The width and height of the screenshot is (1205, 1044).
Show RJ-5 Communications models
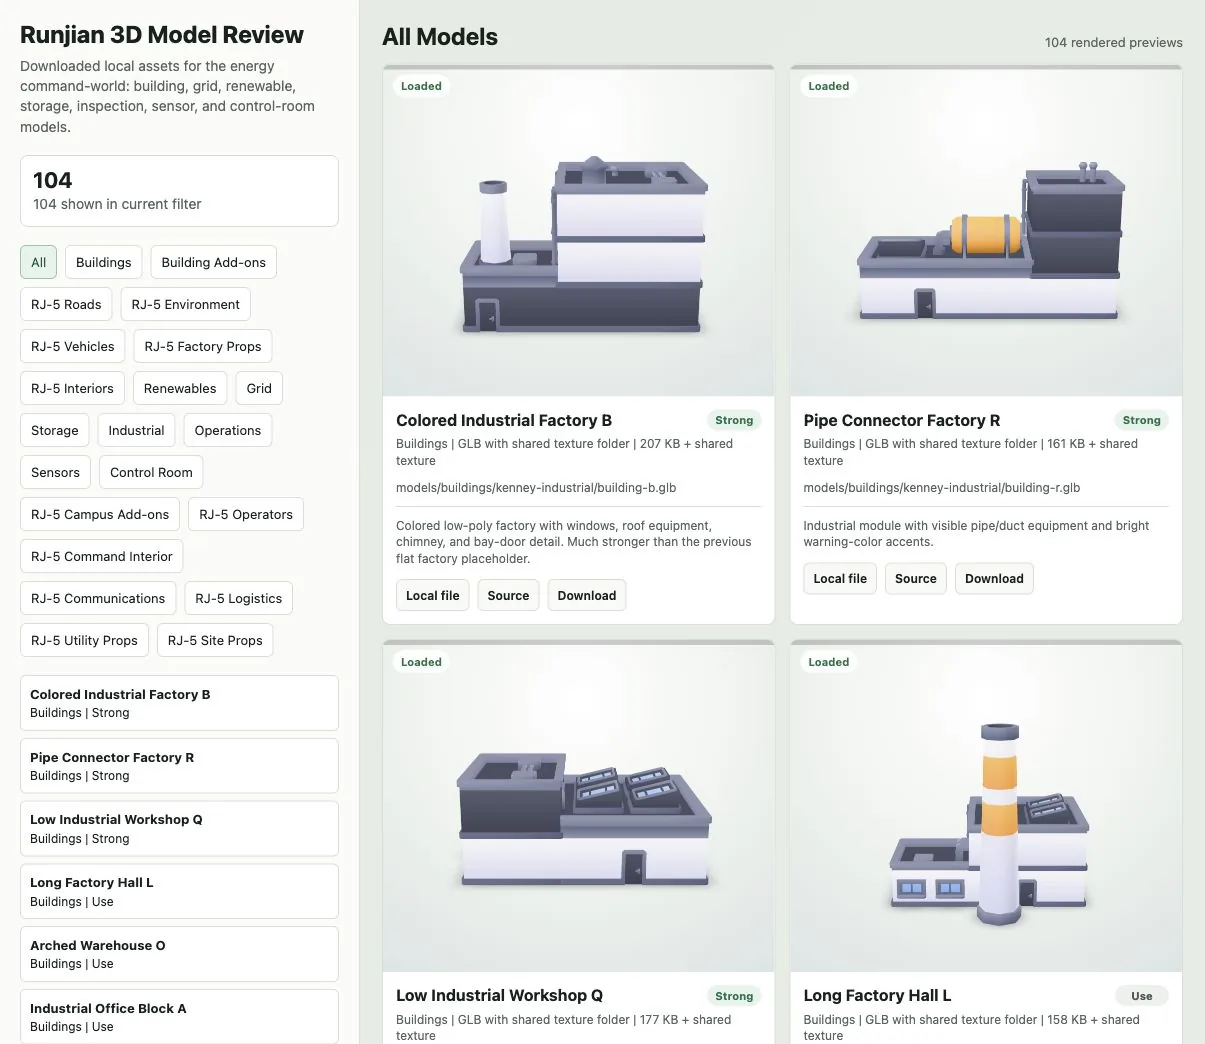pos(98,598)
